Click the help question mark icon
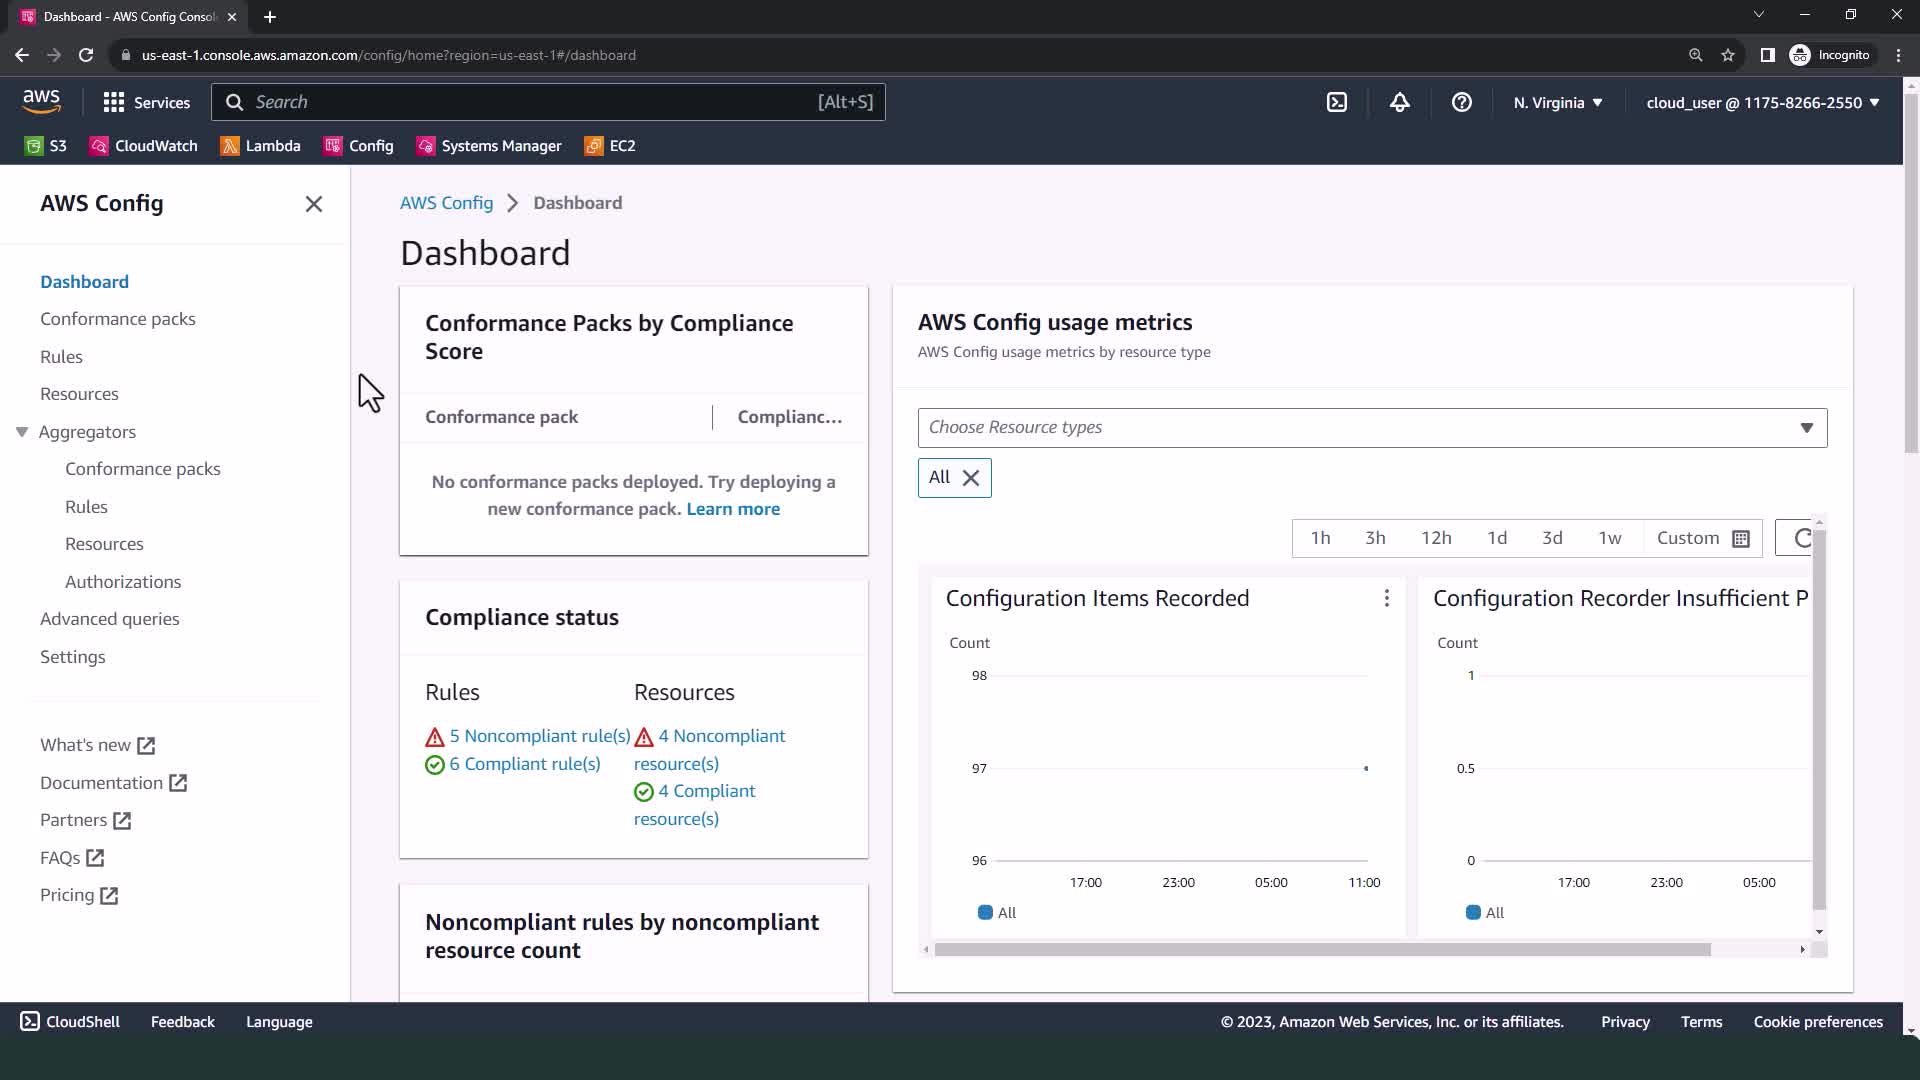This screenshot has width=1920, height=1080. click(x=1461, y=102)
